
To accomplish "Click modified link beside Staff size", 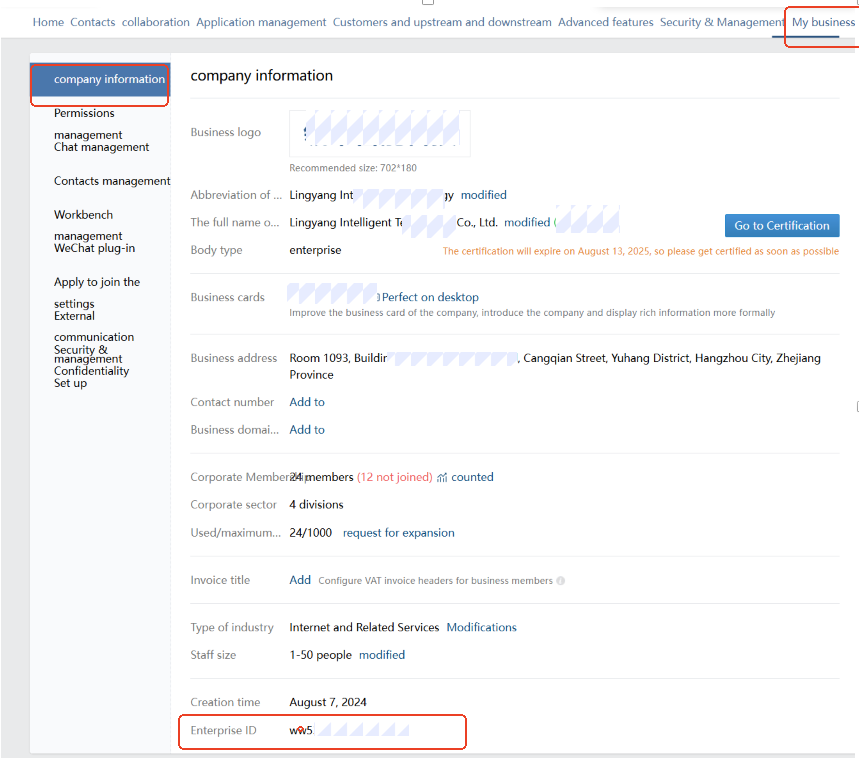I will pos(382,655).
